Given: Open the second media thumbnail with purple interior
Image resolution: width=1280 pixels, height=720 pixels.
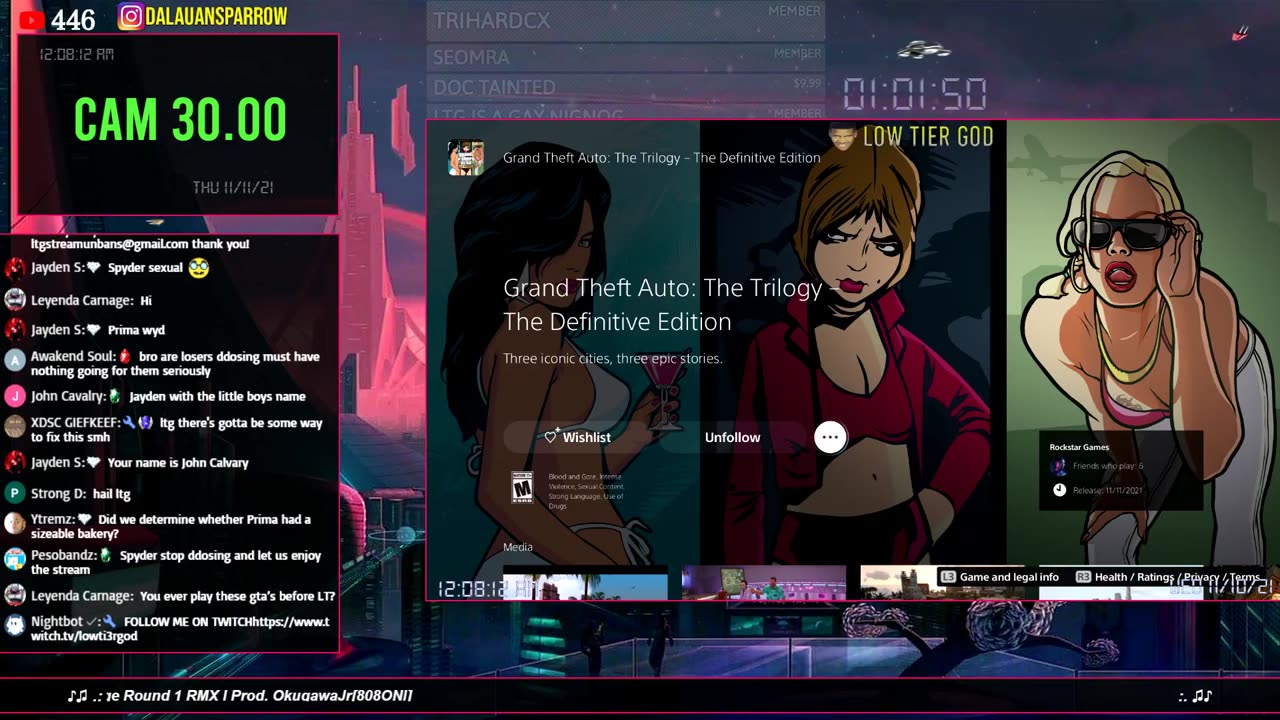Looking at the screenshot, I should (763, 583).
